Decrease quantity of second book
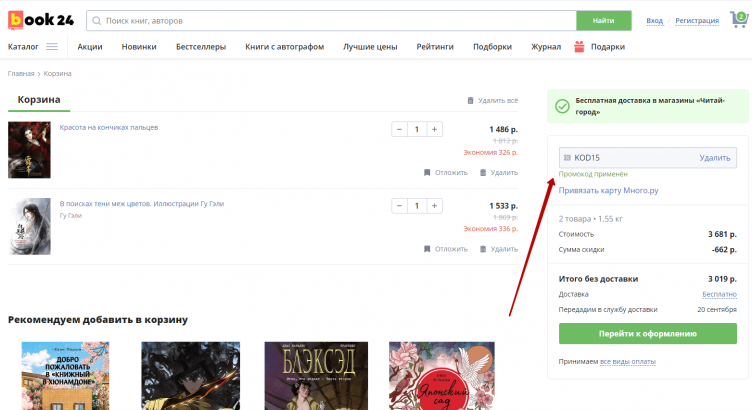 pyautogui.click(x=399, y=206)
